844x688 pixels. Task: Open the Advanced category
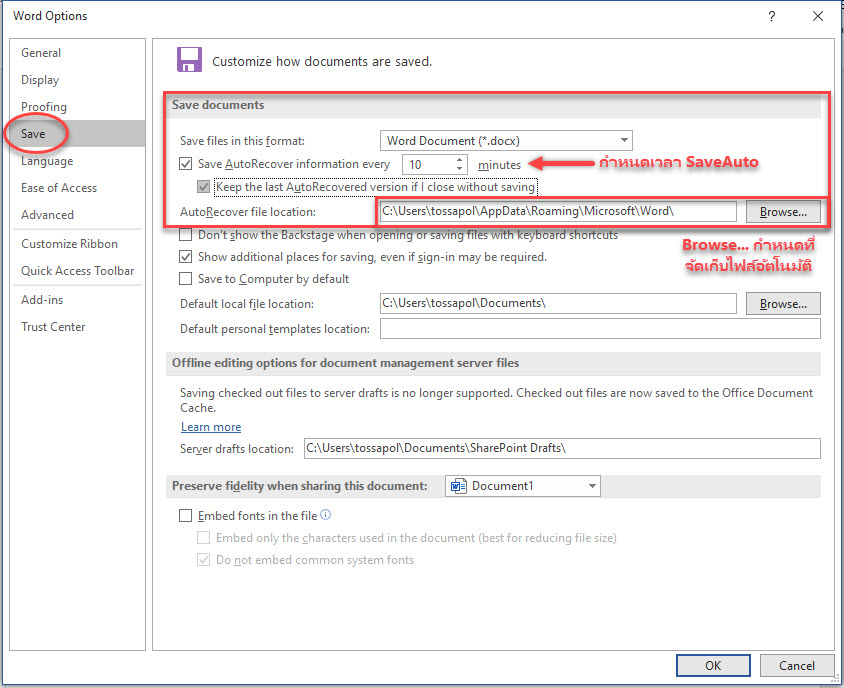78,215
